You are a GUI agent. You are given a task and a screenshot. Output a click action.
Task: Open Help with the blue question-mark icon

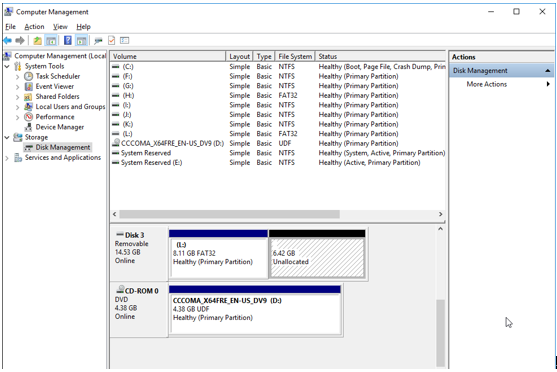[67, 41]
